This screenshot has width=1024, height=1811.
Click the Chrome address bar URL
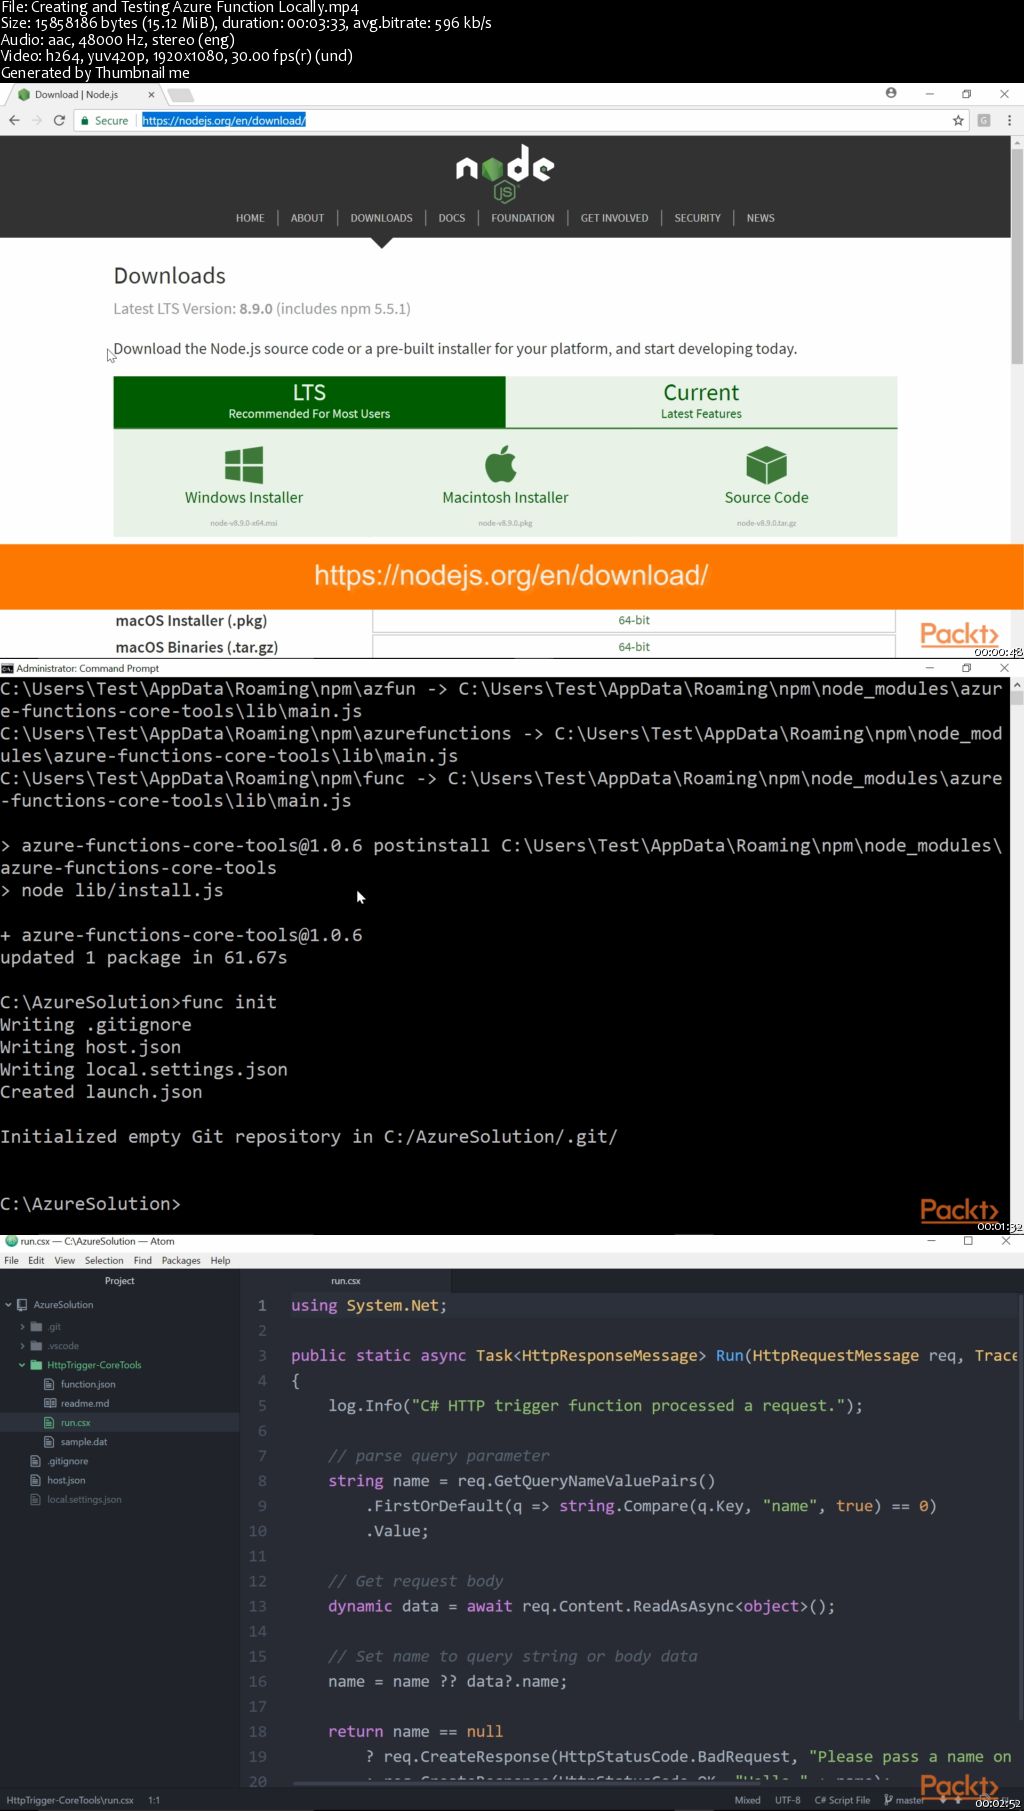(224, 120)
